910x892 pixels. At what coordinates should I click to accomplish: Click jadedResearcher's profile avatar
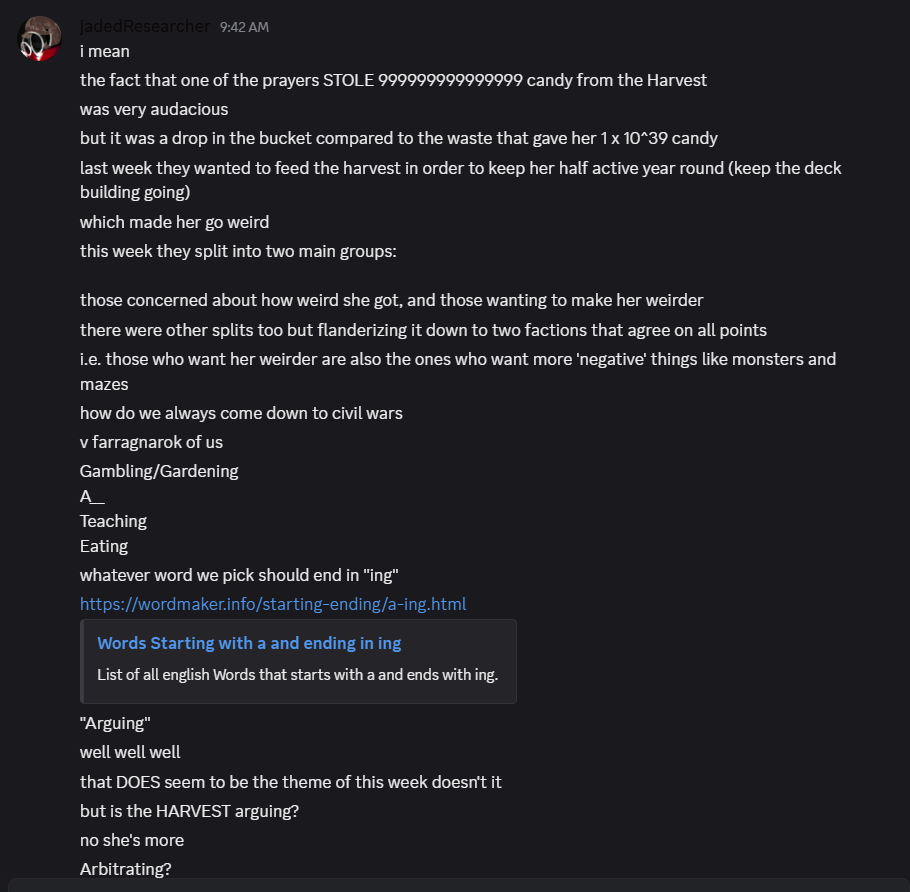[x=40, y=38]
